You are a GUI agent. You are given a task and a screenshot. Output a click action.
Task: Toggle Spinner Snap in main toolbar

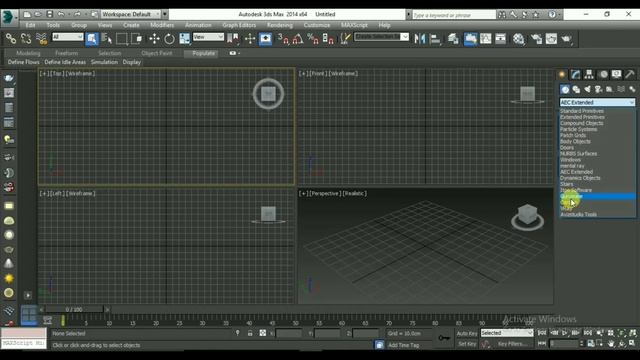pyautogui.click(x=328, y=39)
